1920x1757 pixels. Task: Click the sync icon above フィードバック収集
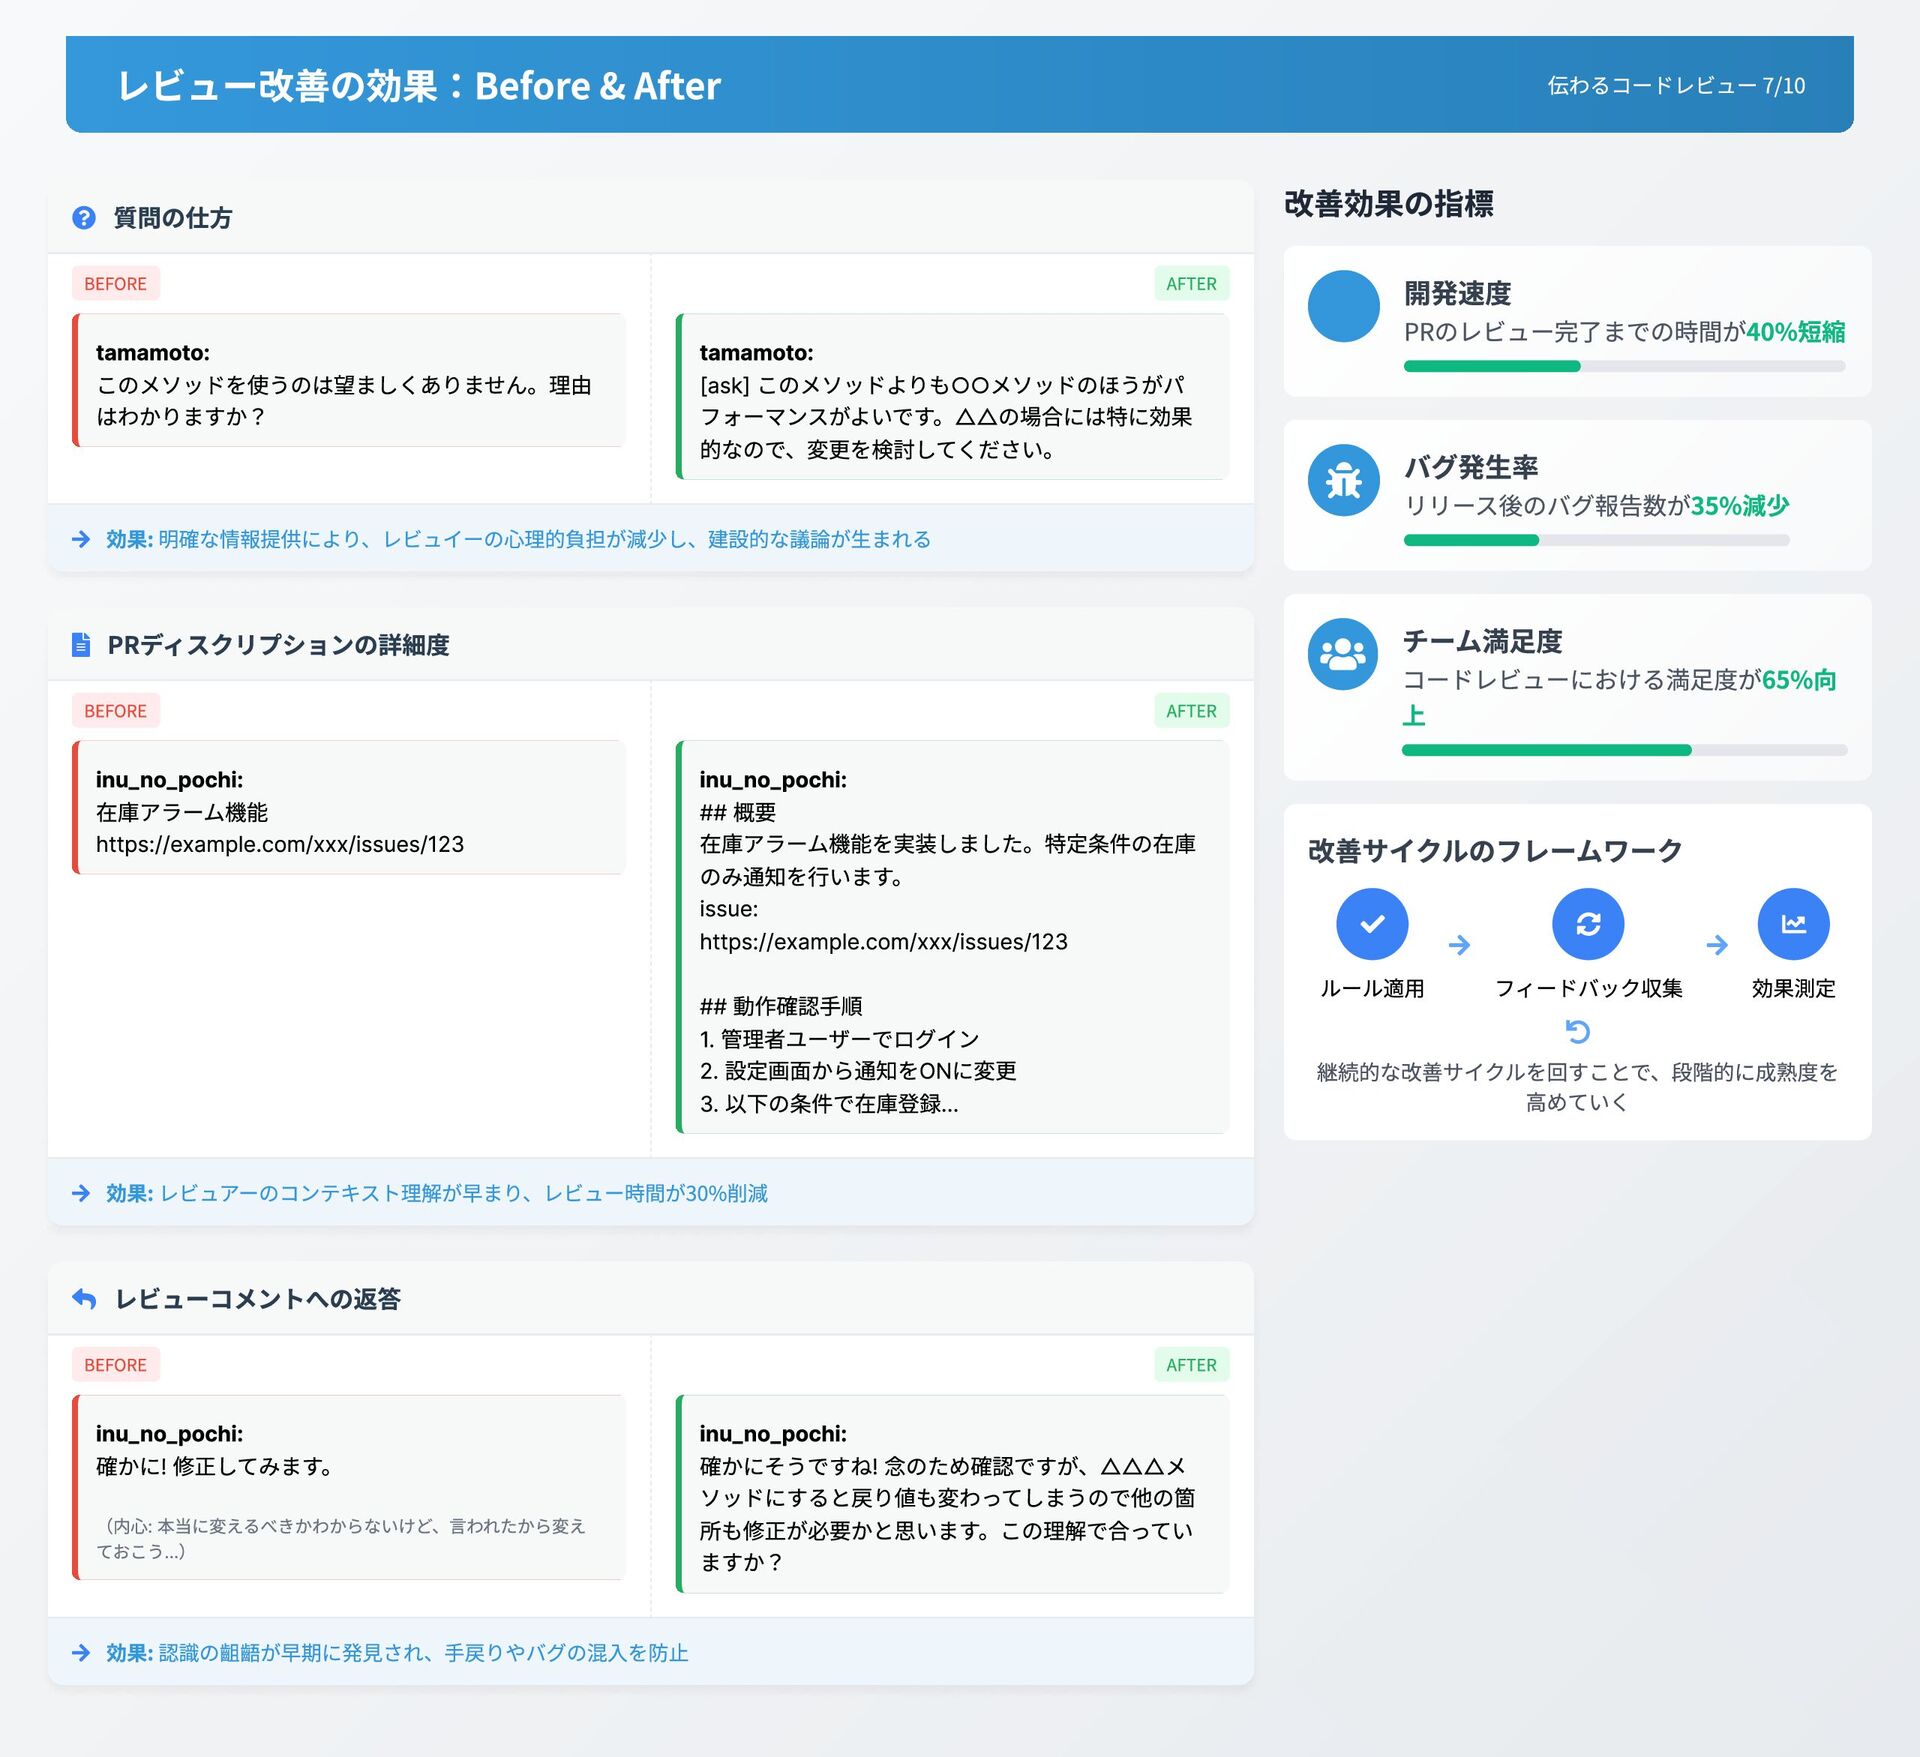tap(1588, 924)
